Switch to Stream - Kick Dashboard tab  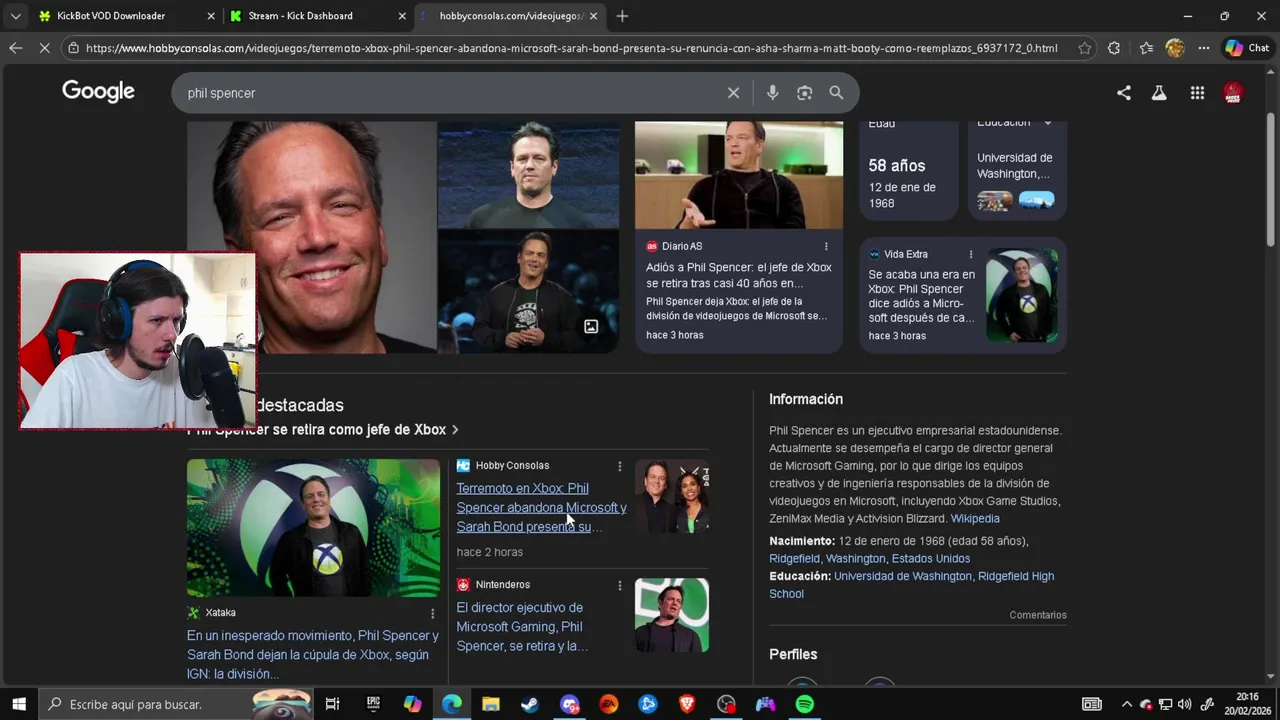300,16
